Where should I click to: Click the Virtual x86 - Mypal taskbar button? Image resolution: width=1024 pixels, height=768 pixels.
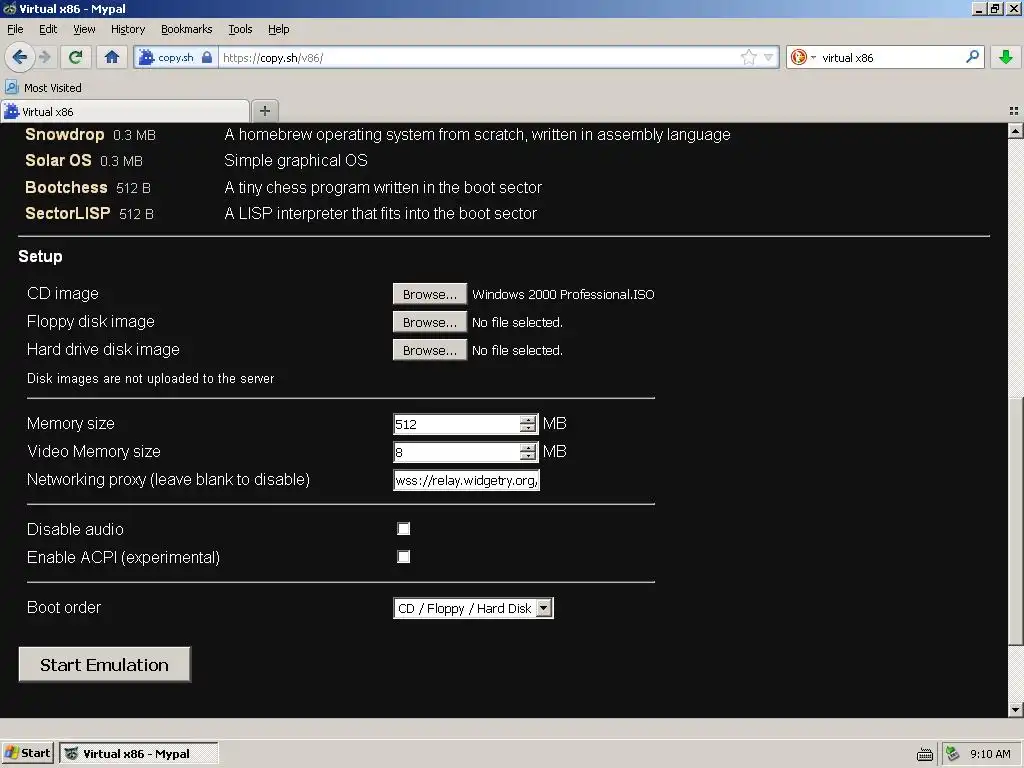pyautogui.click(x=138, y=753)
